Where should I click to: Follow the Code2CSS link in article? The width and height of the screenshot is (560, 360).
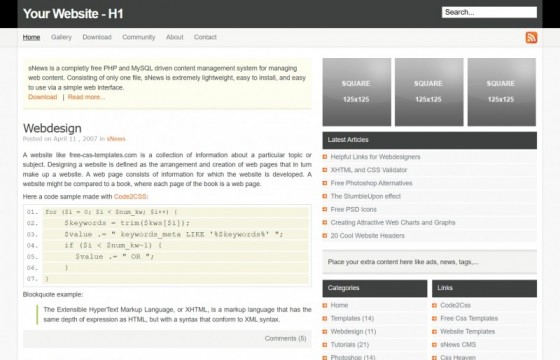pos(130,197)
